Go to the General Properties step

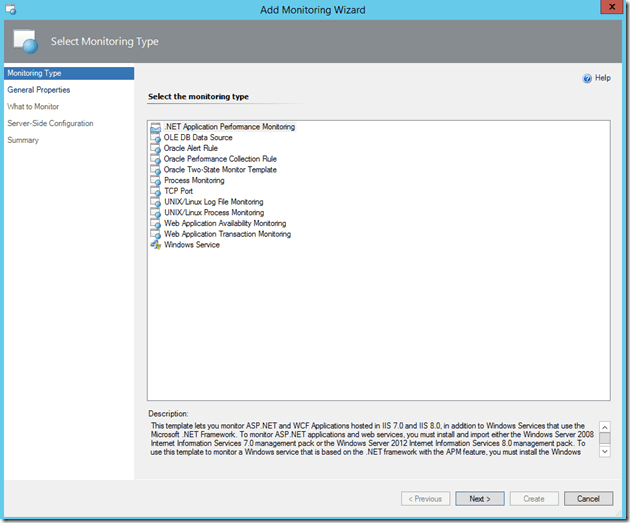coord(38,90)
